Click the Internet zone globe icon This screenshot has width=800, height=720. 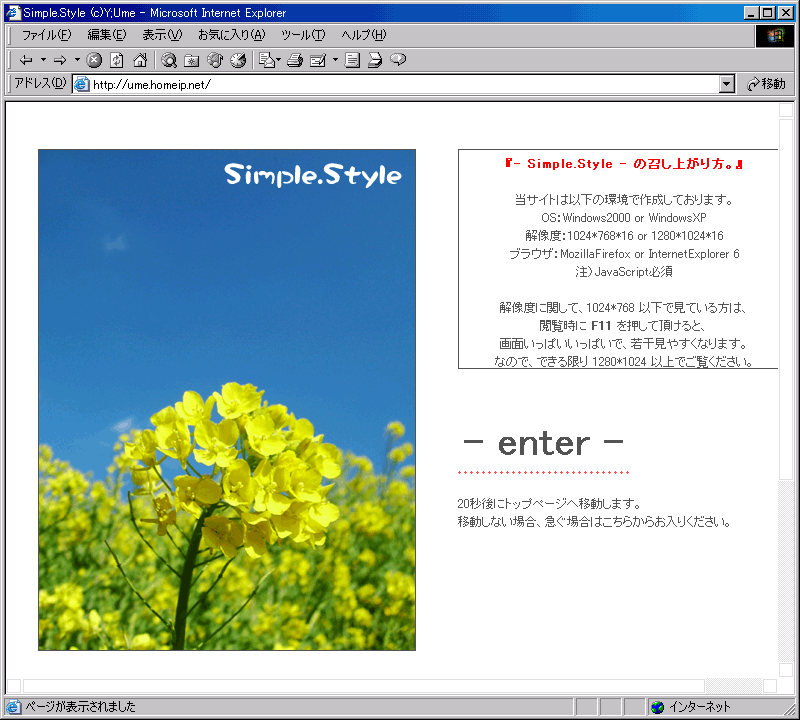coord(658,707)
